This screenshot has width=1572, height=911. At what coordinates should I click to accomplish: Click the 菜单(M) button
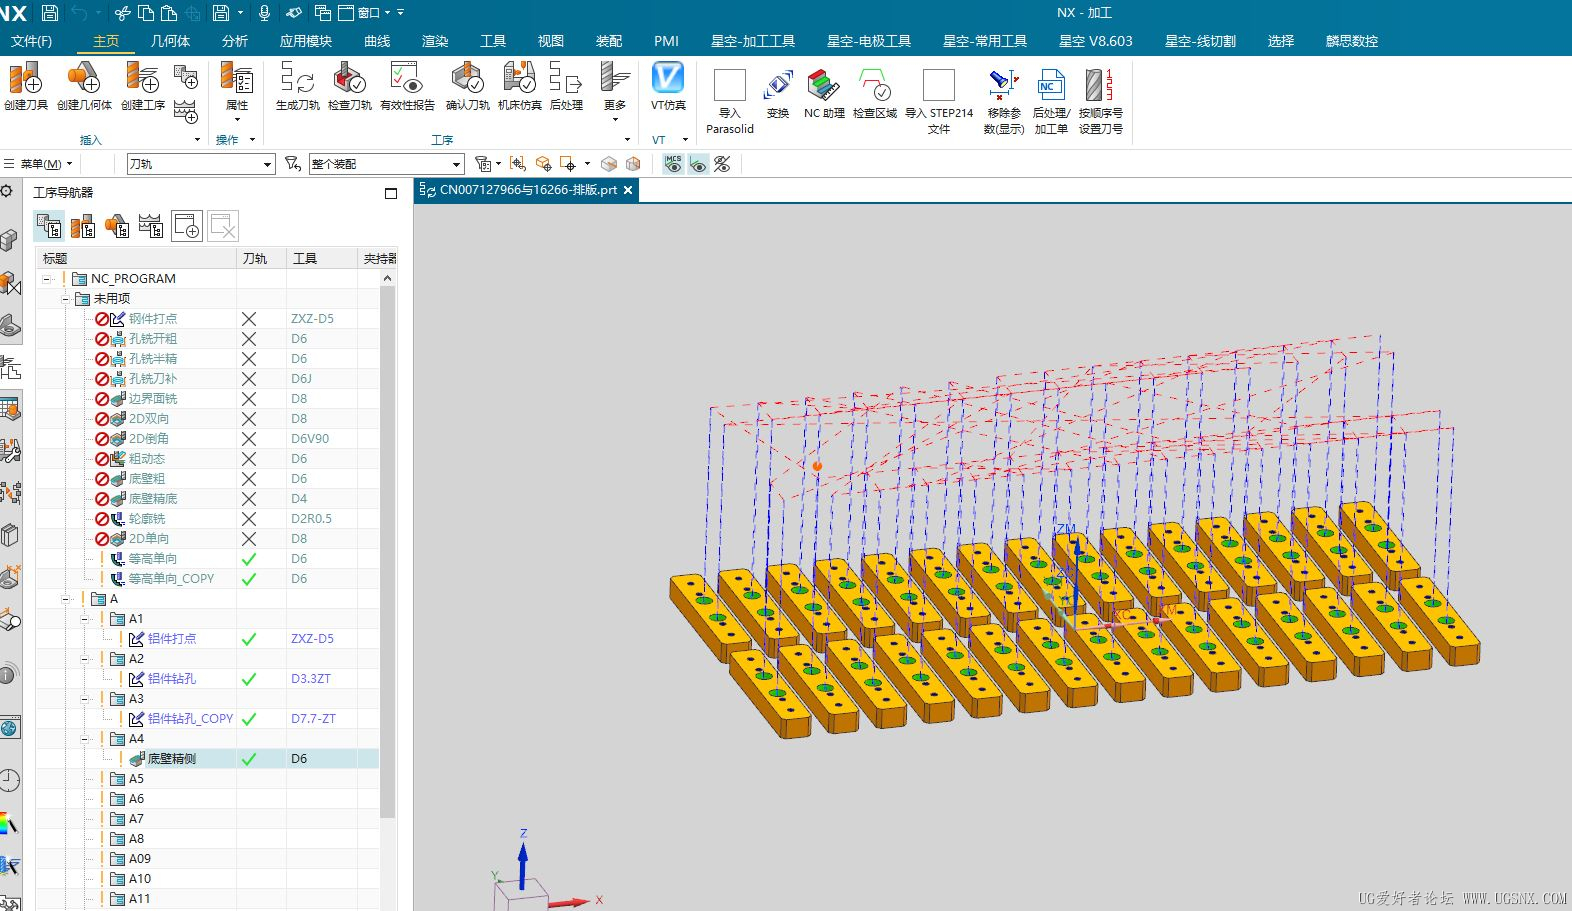point(40,164)
